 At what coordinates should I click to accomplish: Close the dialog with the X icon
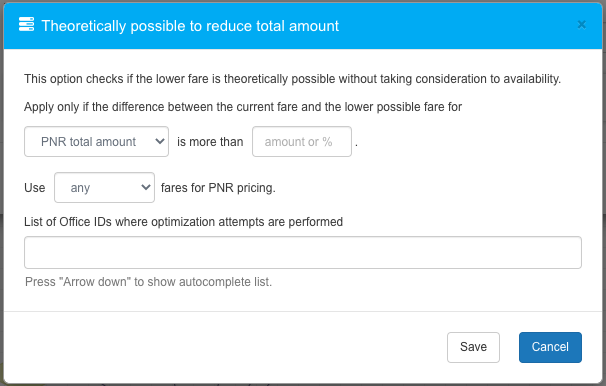[x=581, y=25]
